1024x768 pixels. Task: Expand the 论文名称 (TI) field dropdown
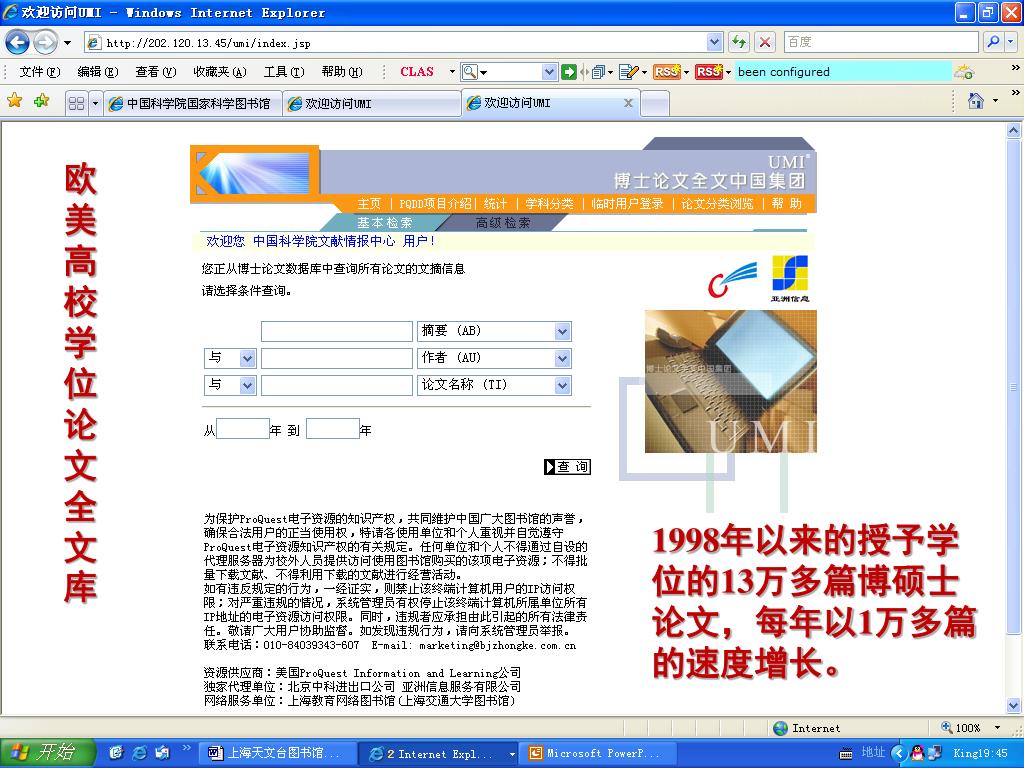pyautogui.click(x=562, y=385)
